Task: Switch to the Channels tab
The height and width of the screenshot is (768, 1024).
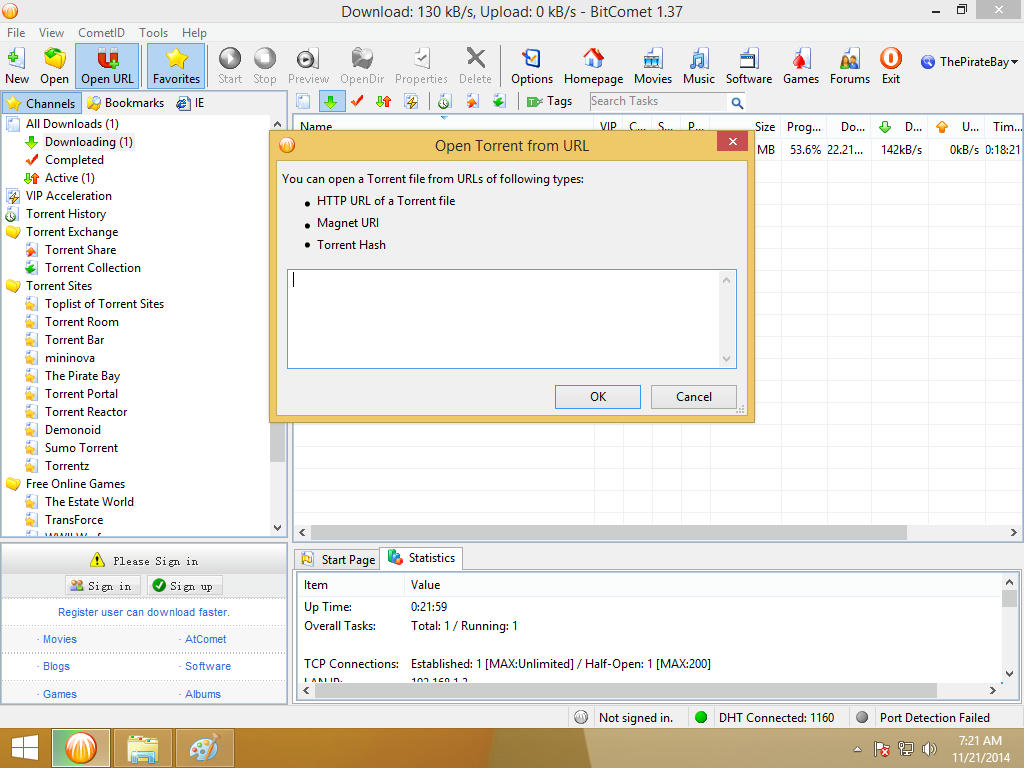Action: 42,103
